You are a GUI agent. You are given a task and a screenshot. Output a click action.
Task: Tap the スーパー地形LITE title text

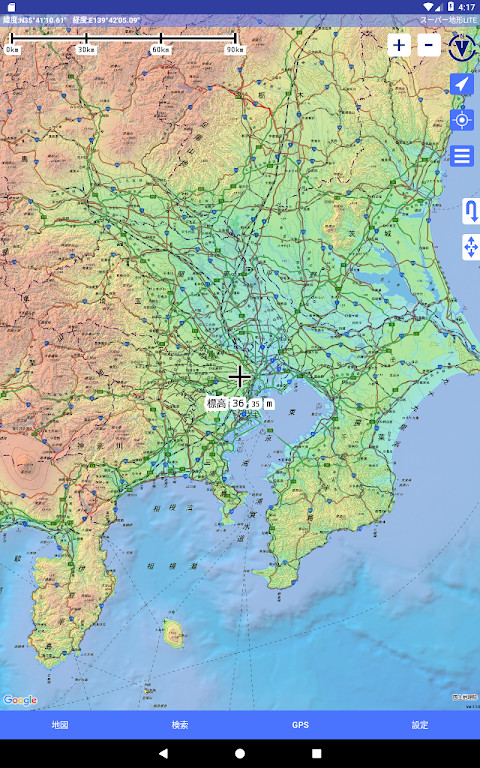(x=448, y=20)
